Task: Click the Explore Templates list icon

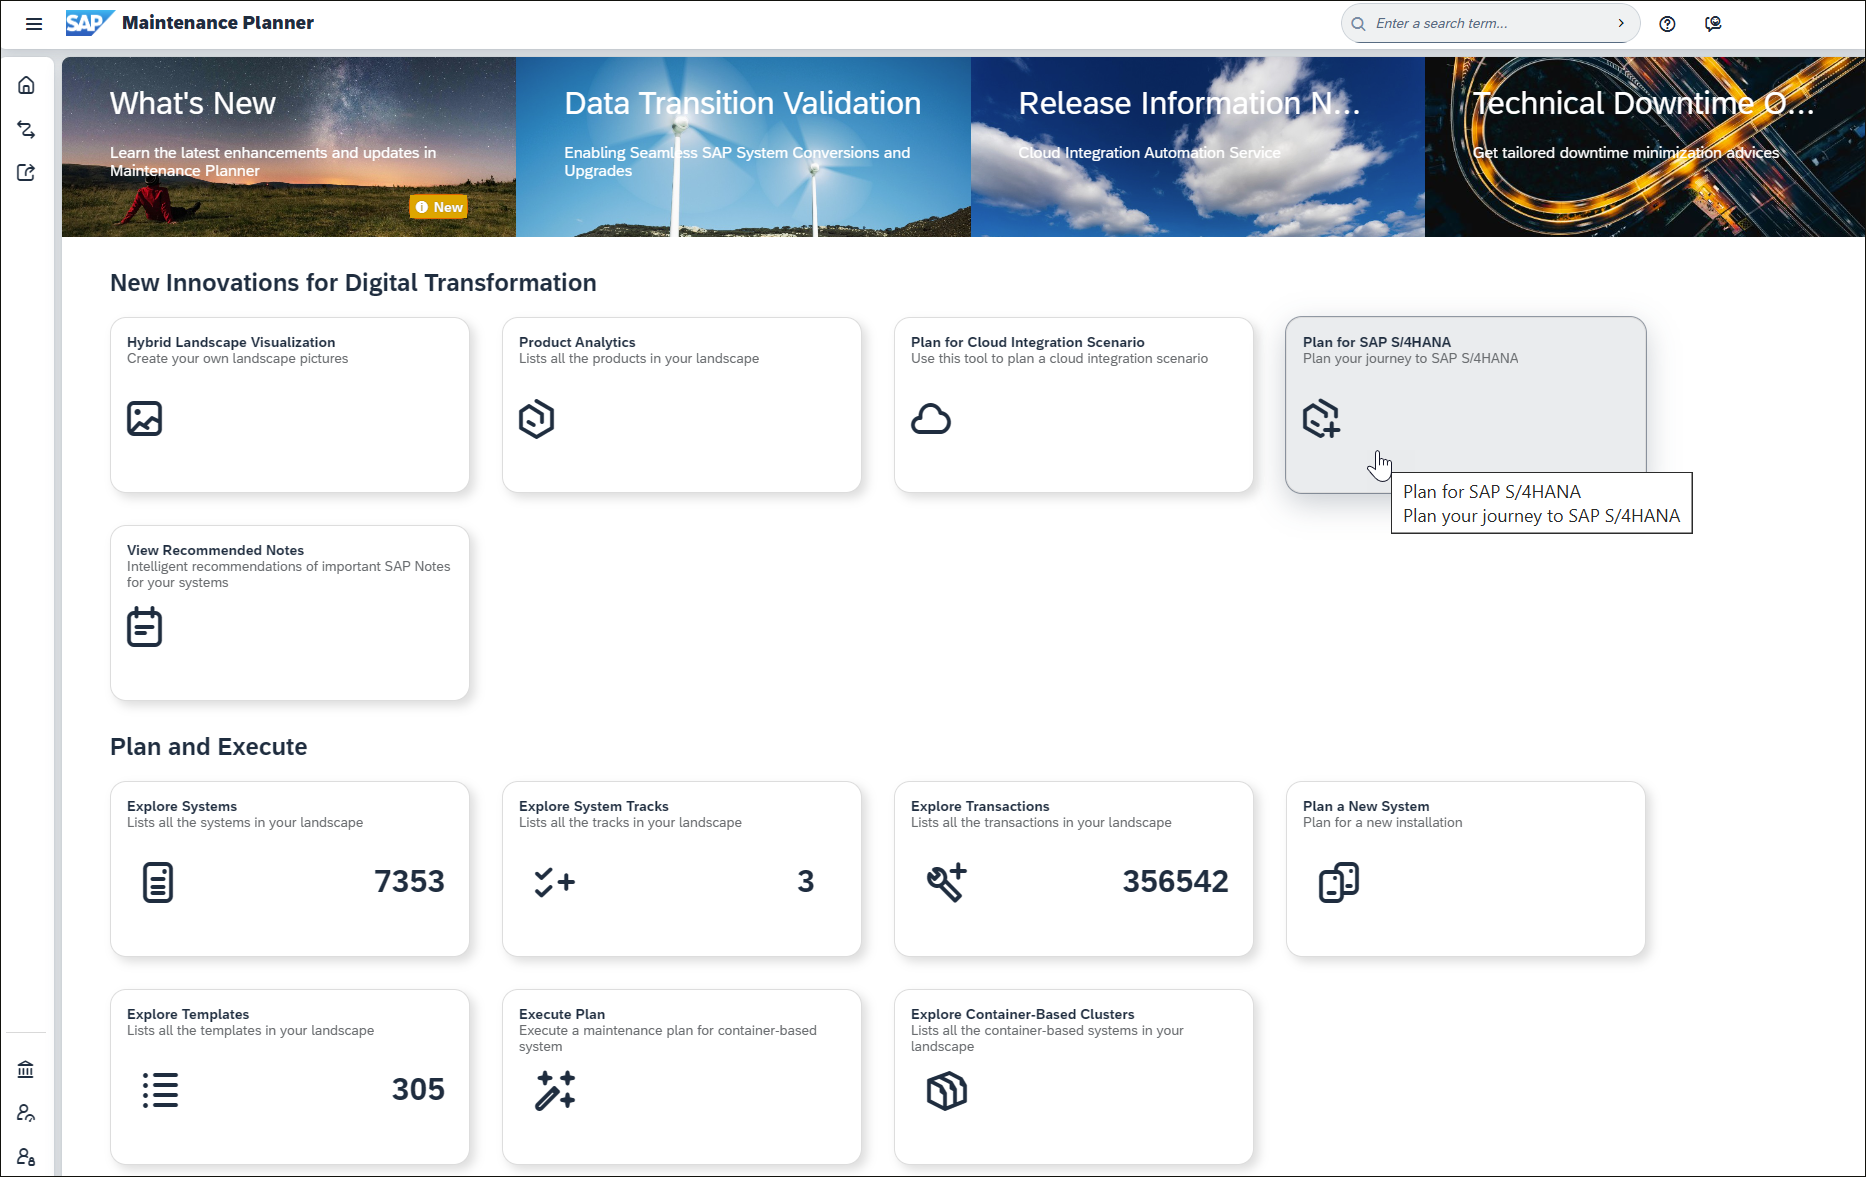Action: pyautogui.click(x=160, y=1090)
